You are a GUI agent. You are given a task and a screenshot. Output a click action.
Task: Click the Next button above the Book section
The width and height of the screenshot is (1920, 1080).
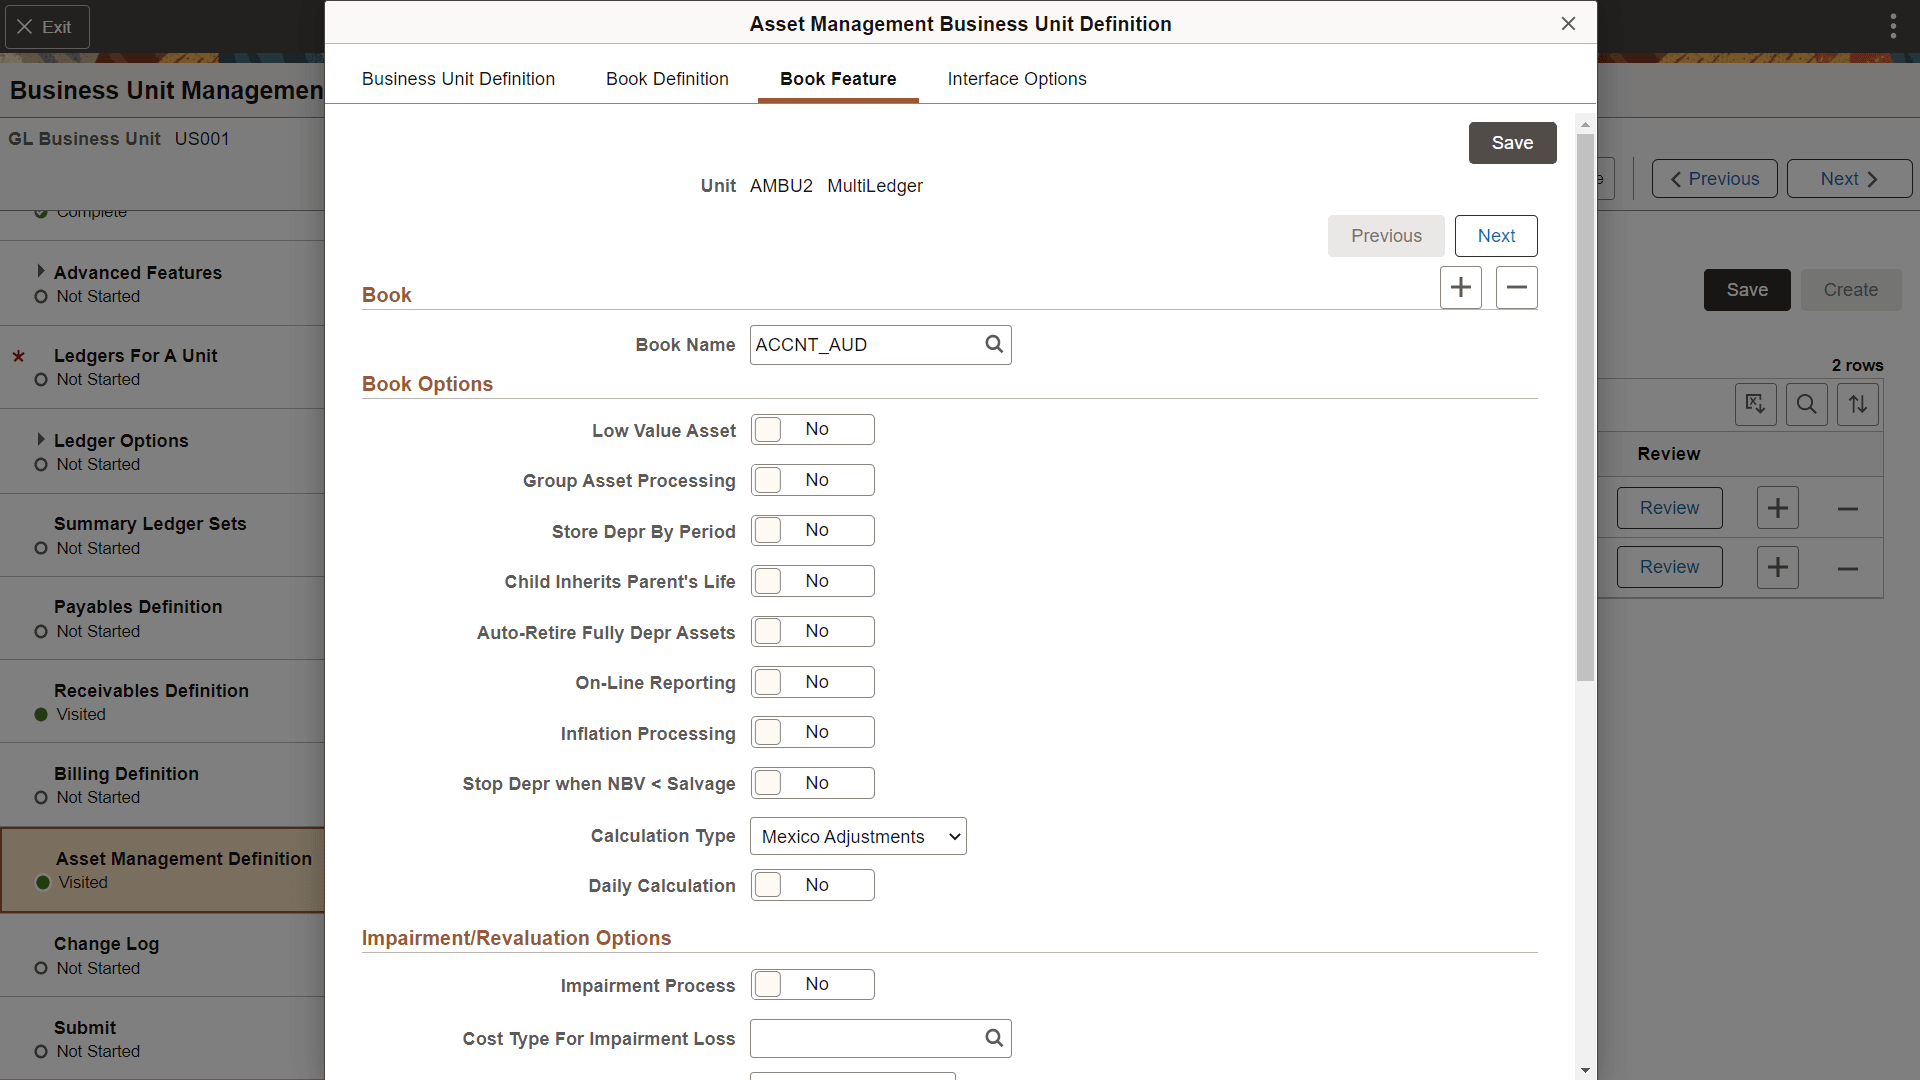[1495, 235]
